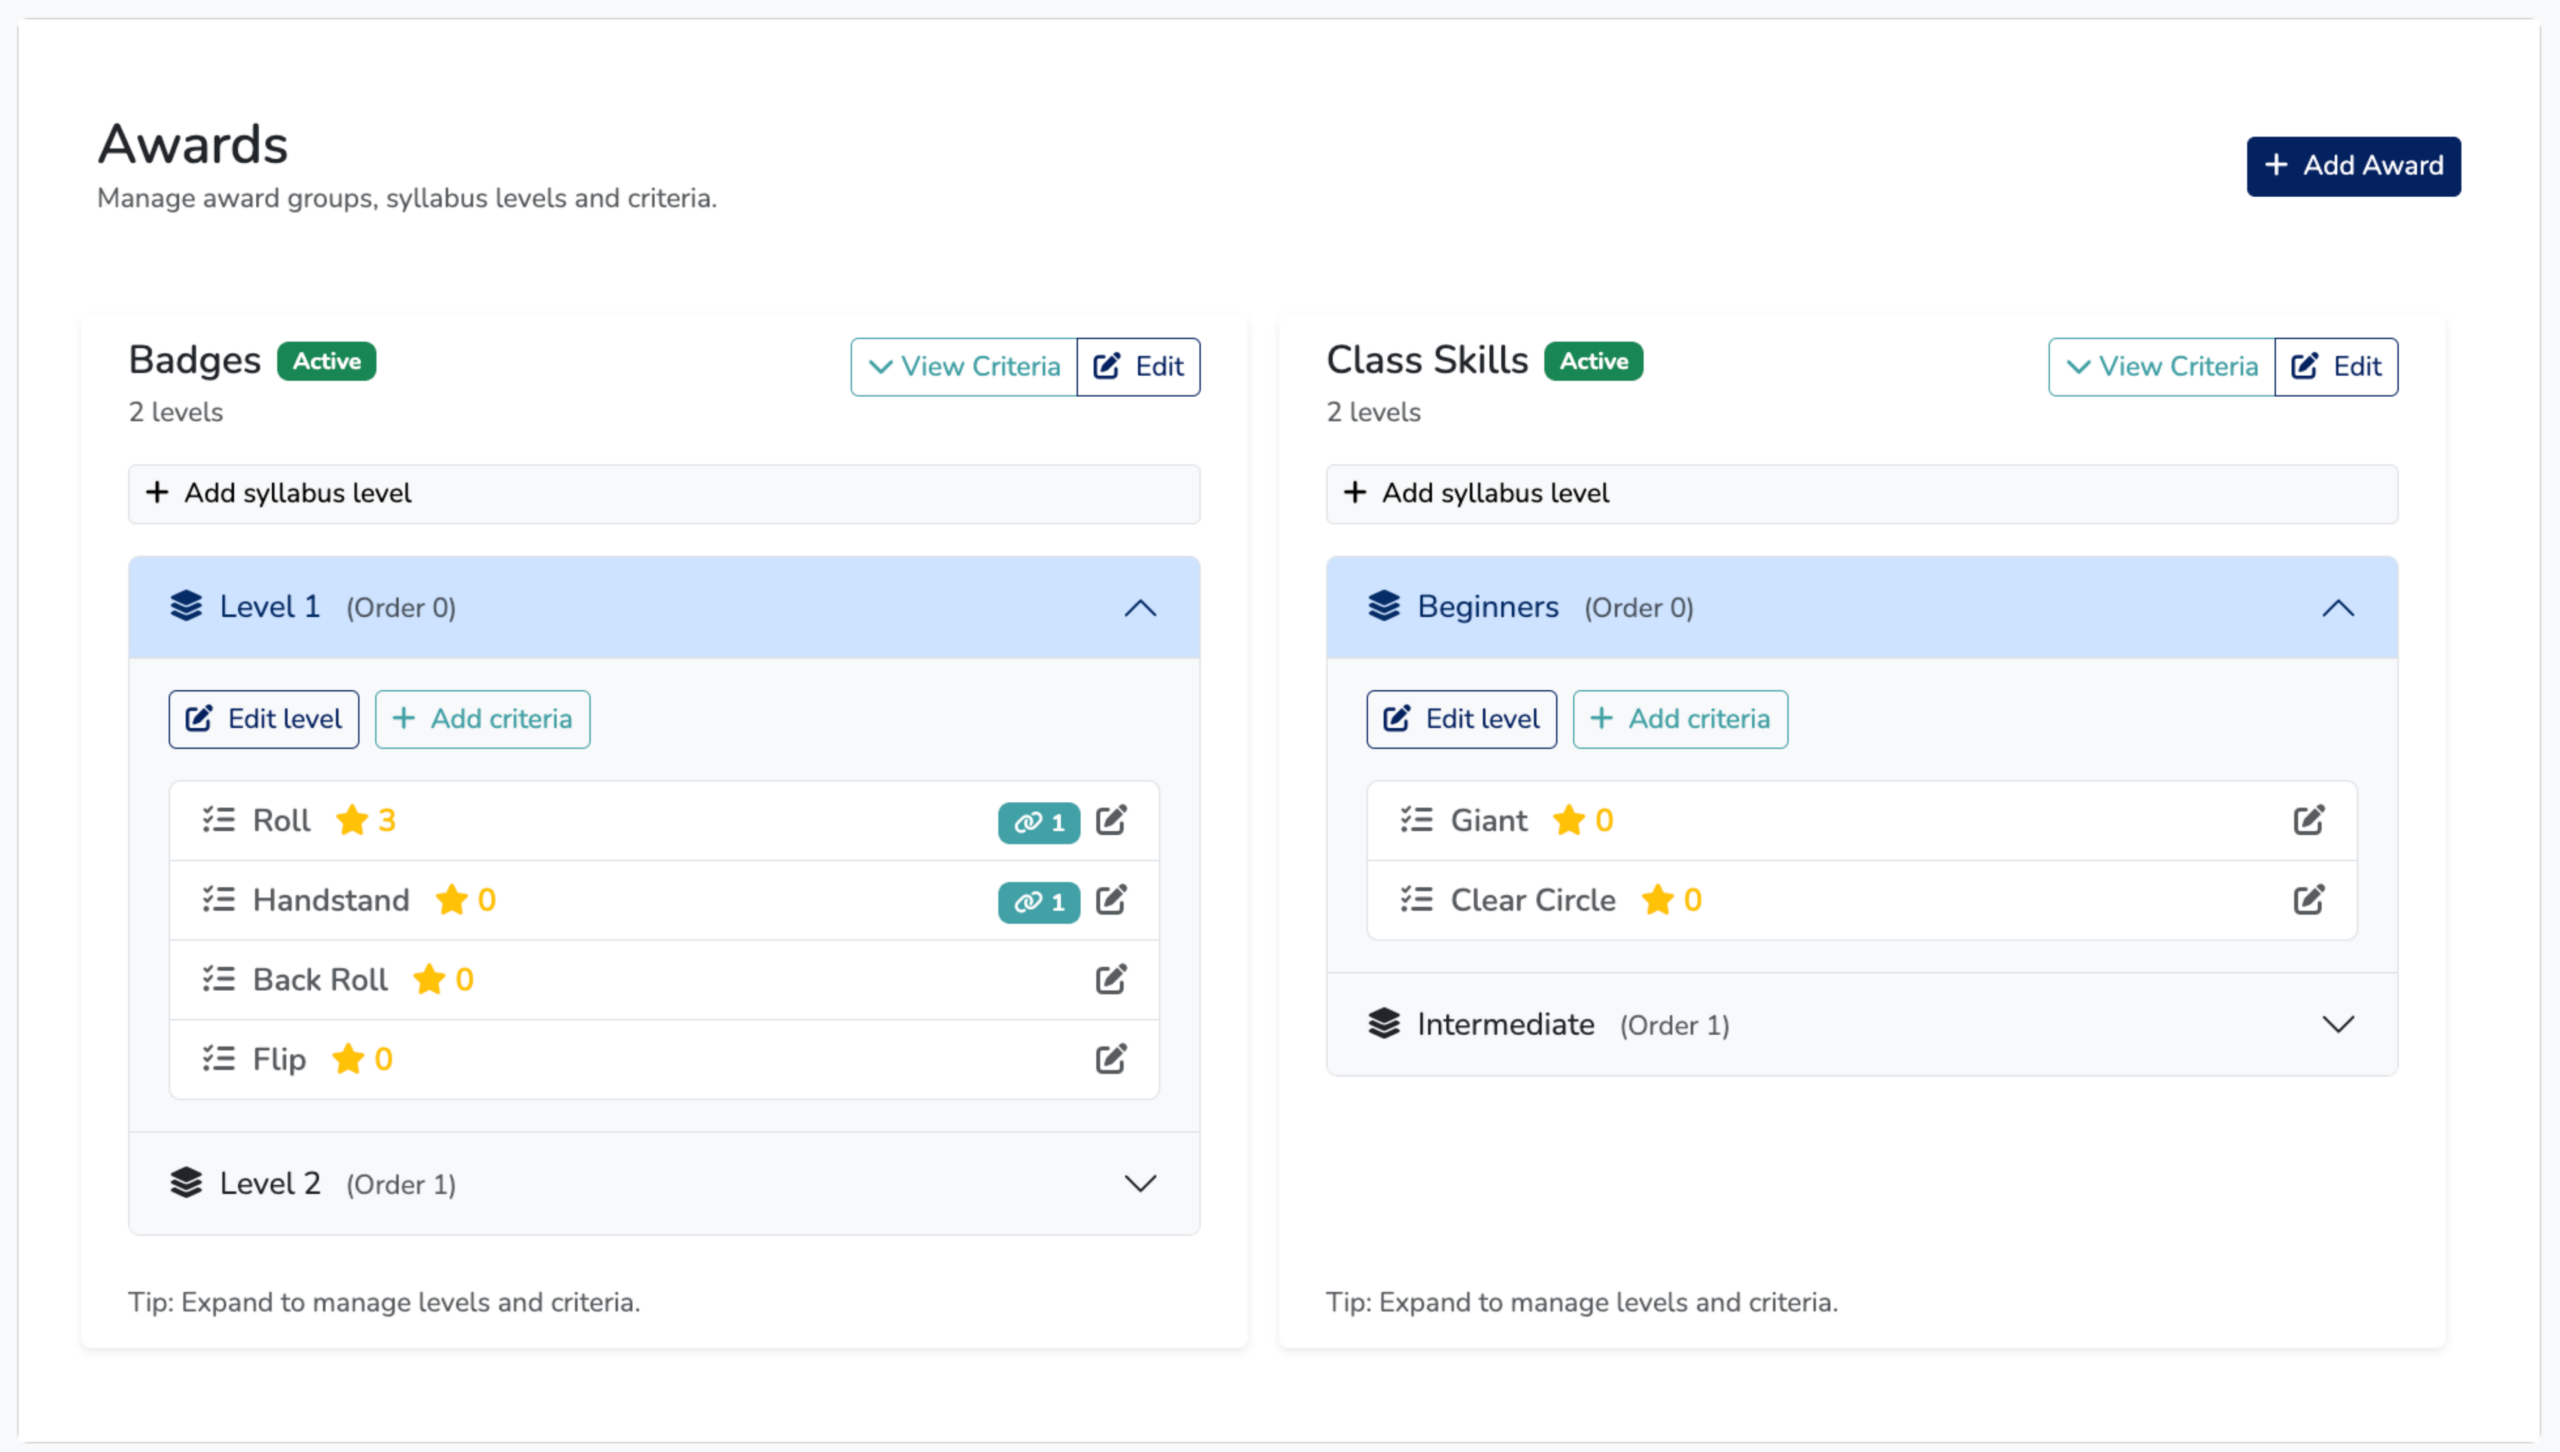Open the linked items badge on Roll
This screenshot has height=1452, width=2560.
click(x=1038, y=823)
